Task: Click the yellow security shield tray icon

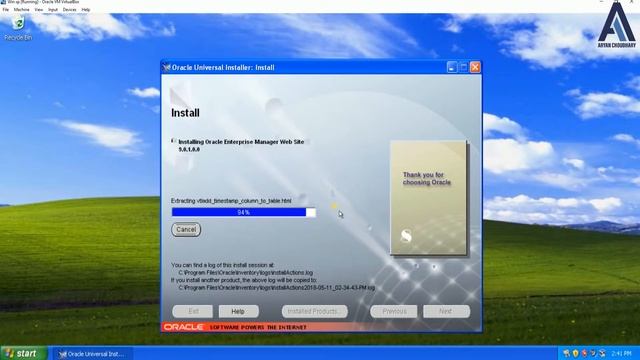Action: pyautogui.click(x=575, y=353)
